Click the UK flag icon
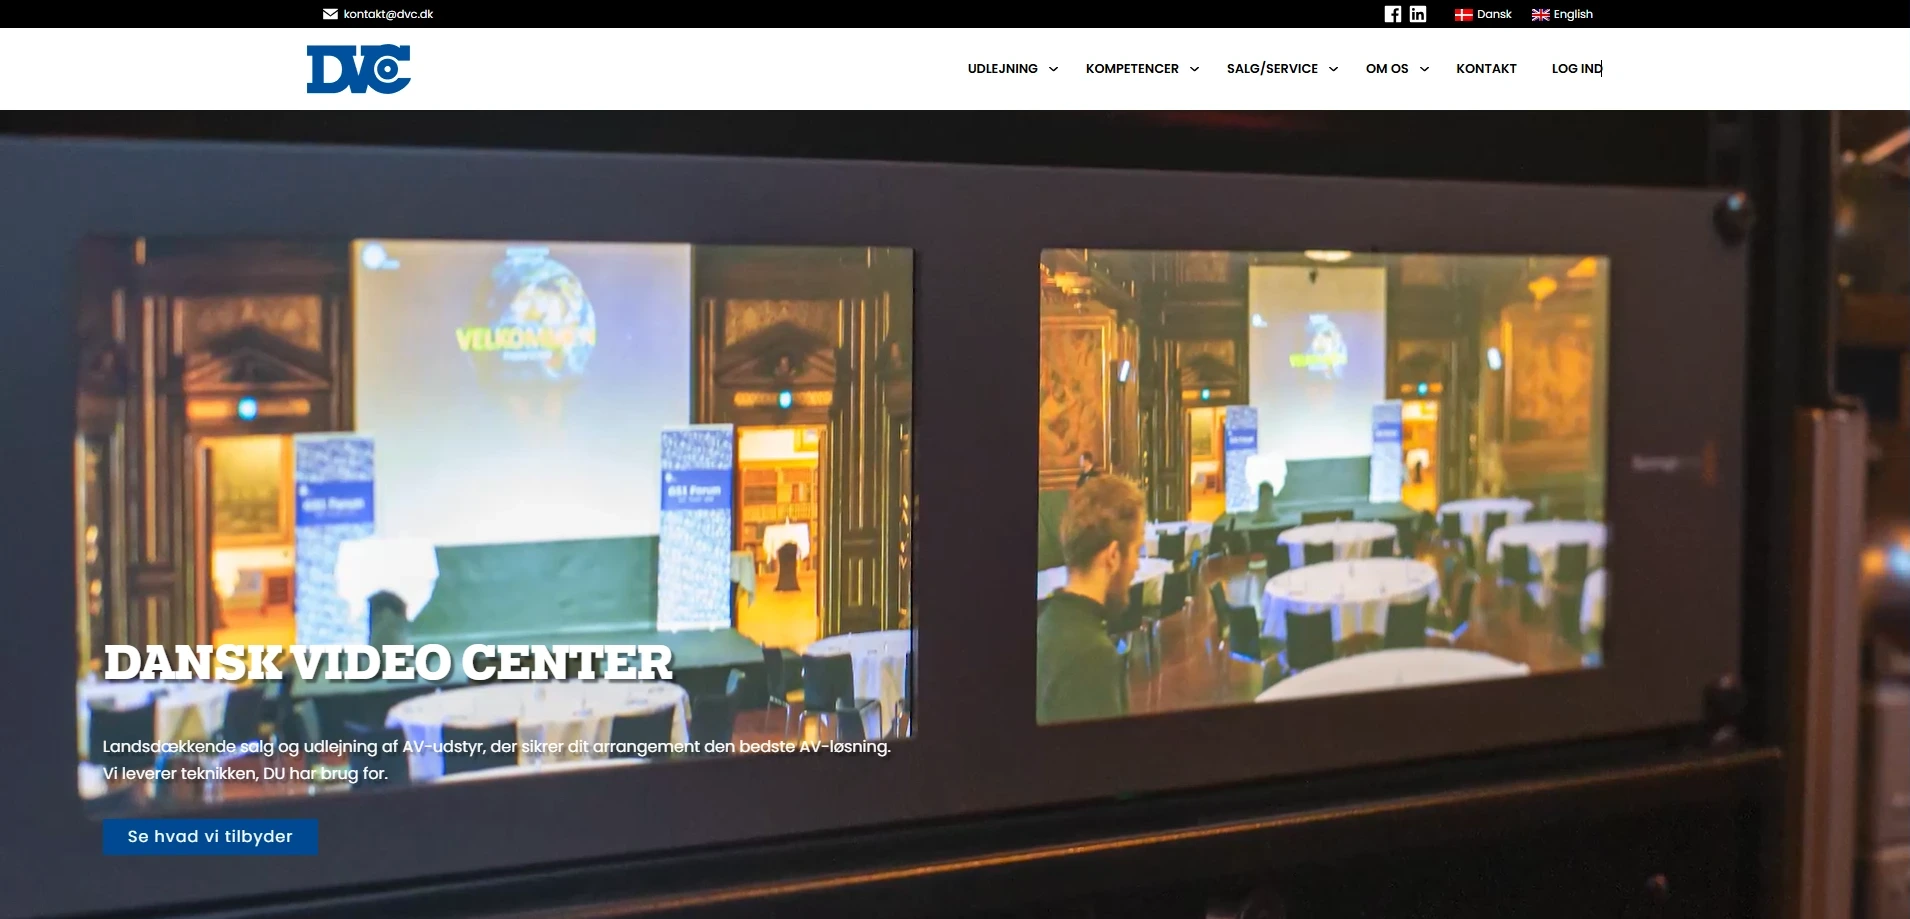Image resolution: width=1910 pixels, height=919 pixels. coord(1541,15)
